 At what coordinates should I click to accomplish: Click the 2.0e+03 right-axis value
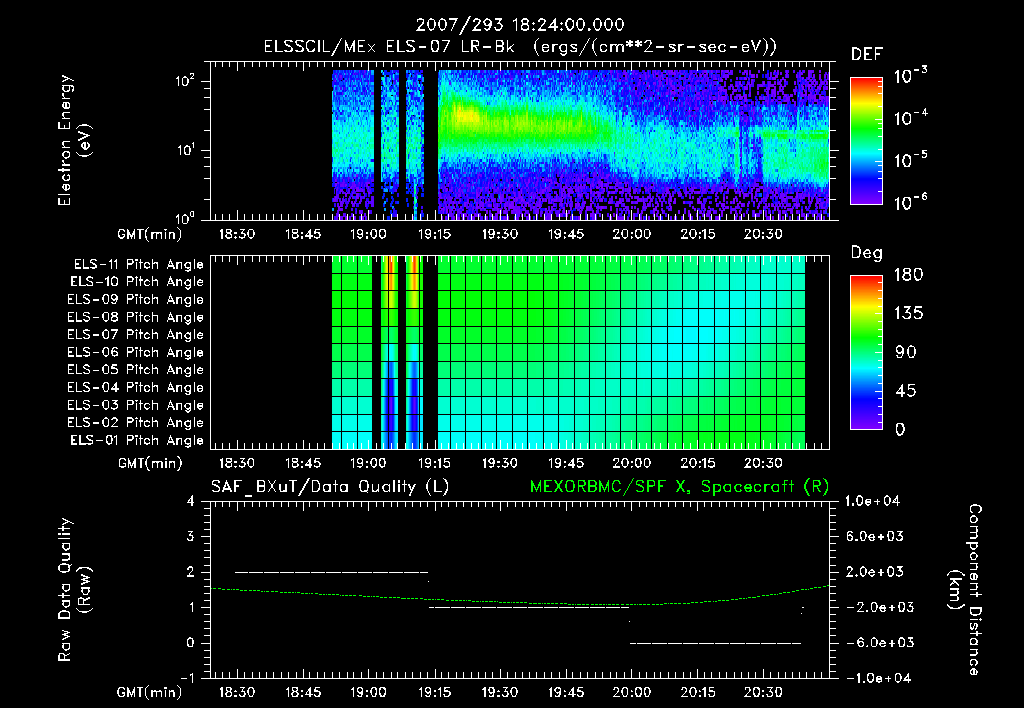click(875, 572)
